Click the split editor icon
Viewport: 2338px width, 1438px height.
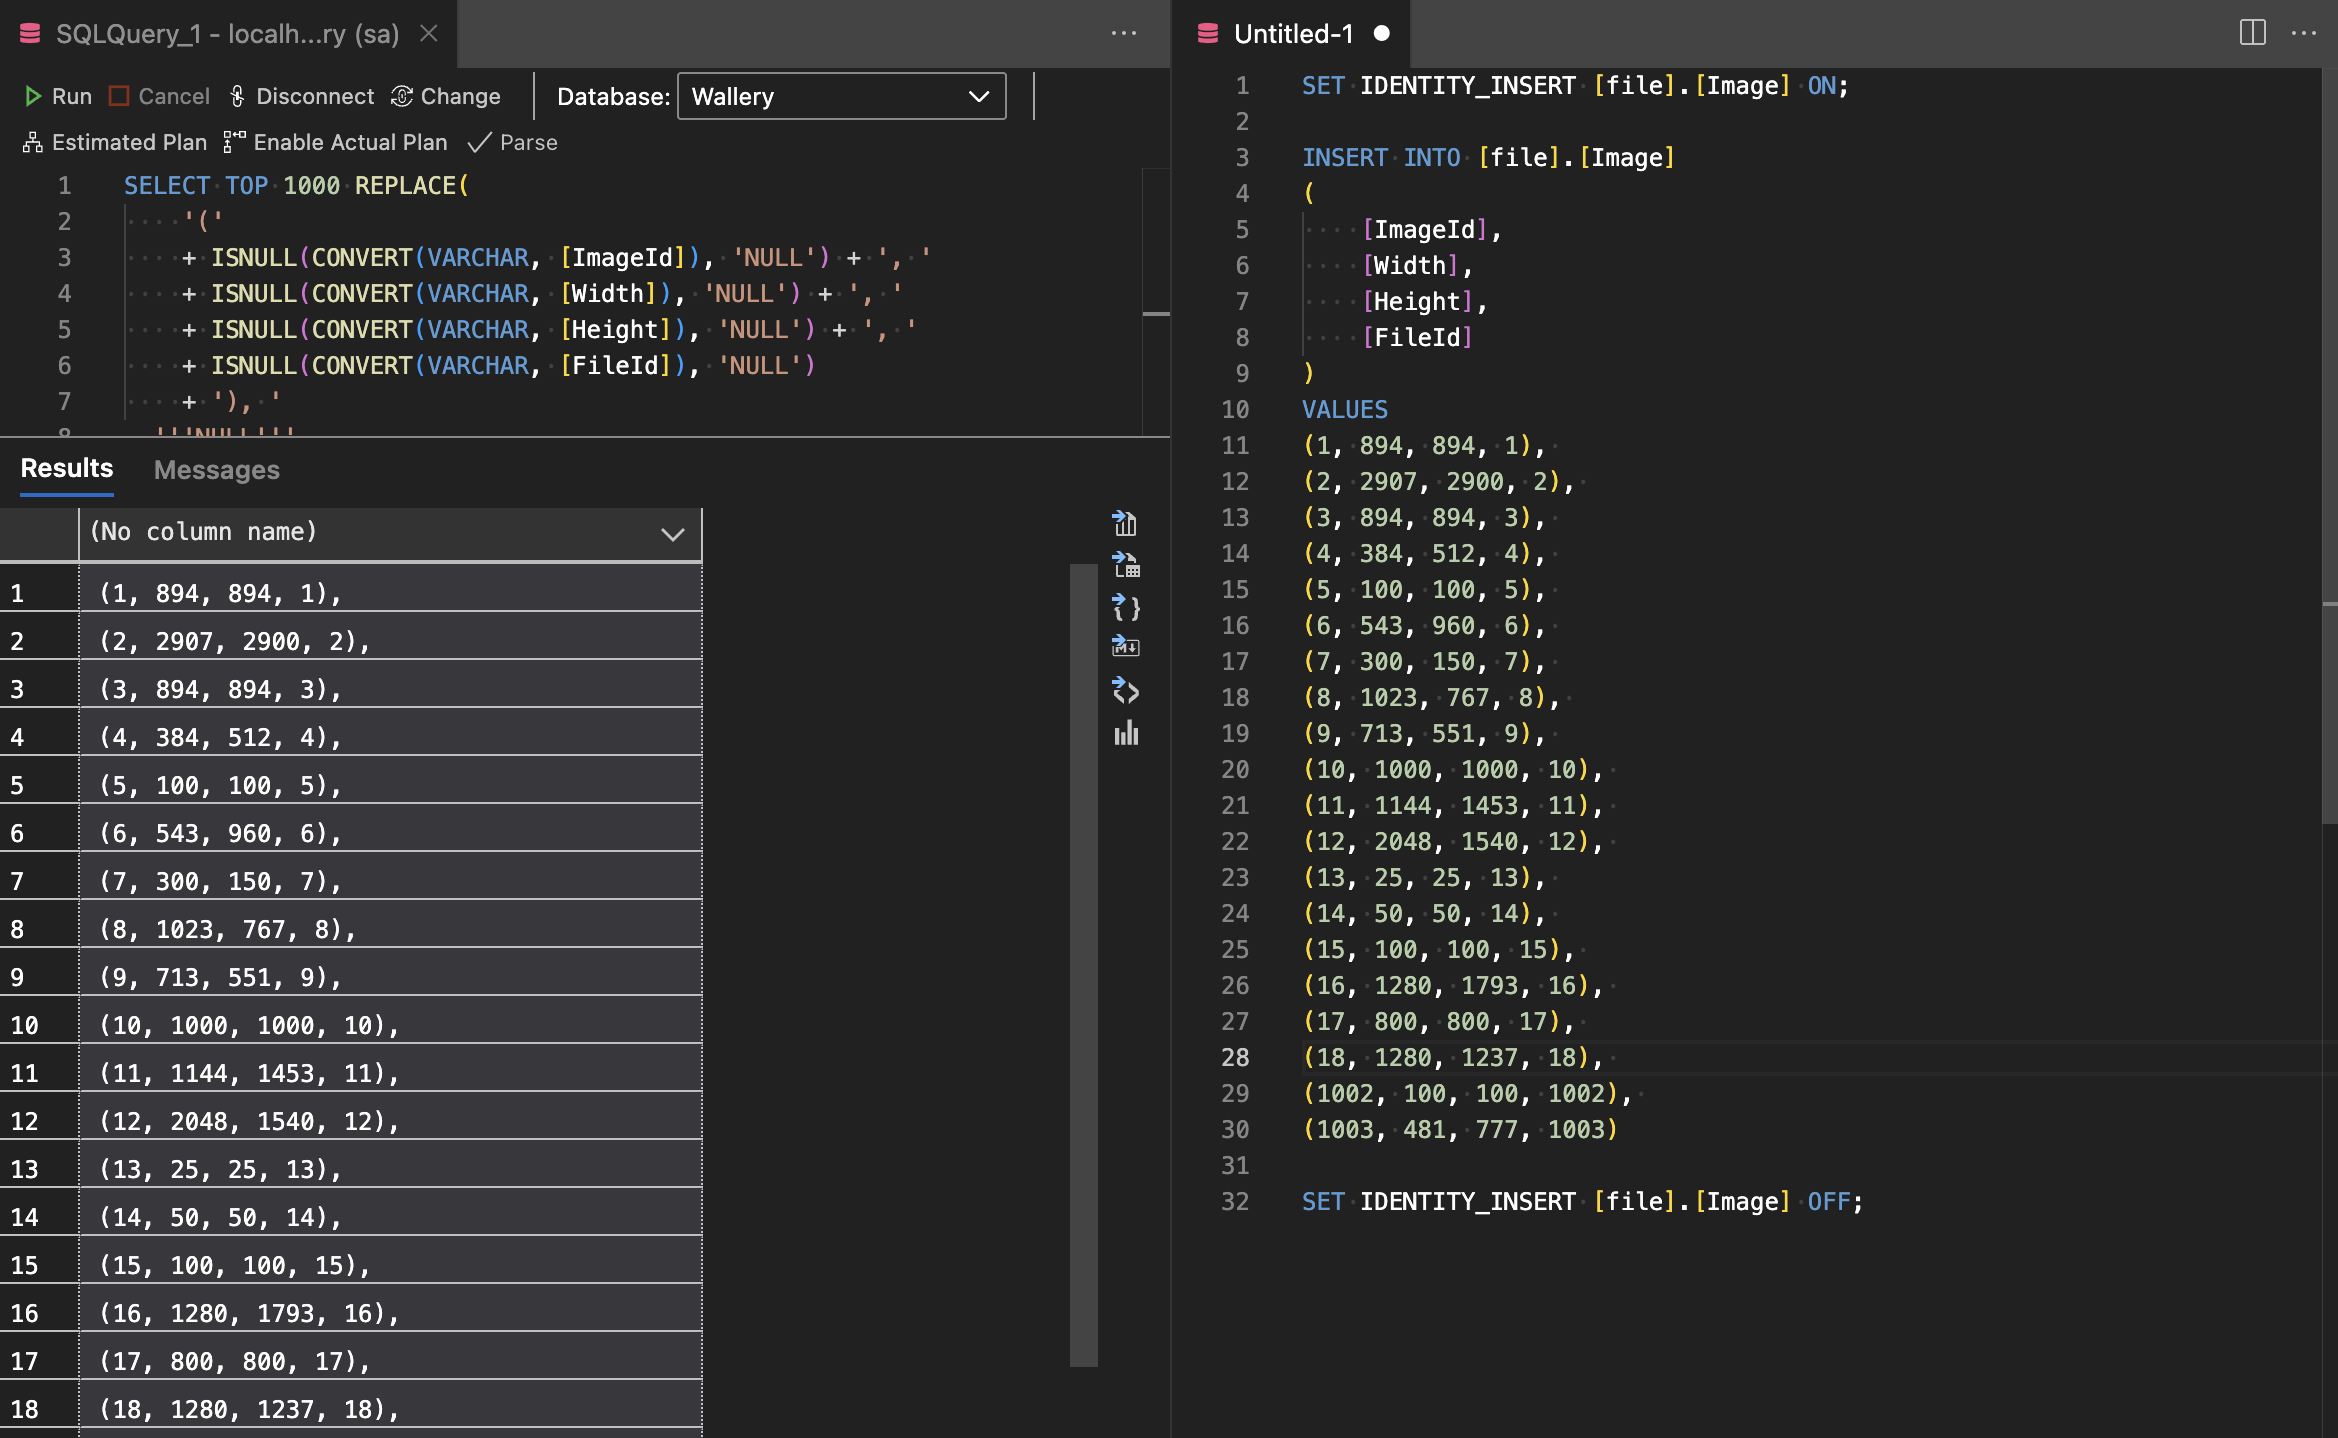pyautogui.click(x=2252, y=33)
